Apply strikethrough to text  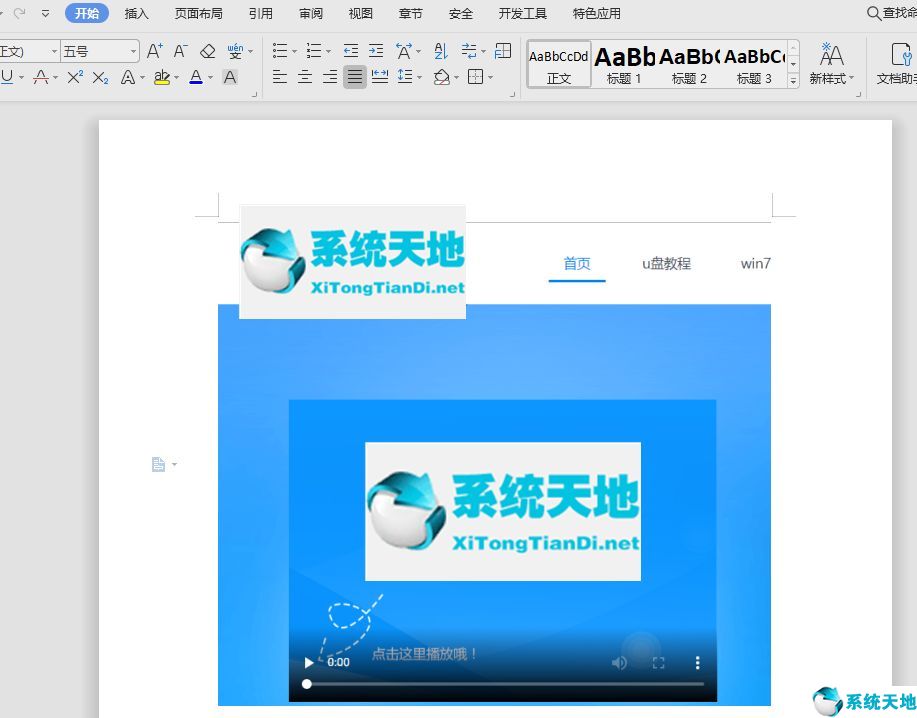pos(41,77)
